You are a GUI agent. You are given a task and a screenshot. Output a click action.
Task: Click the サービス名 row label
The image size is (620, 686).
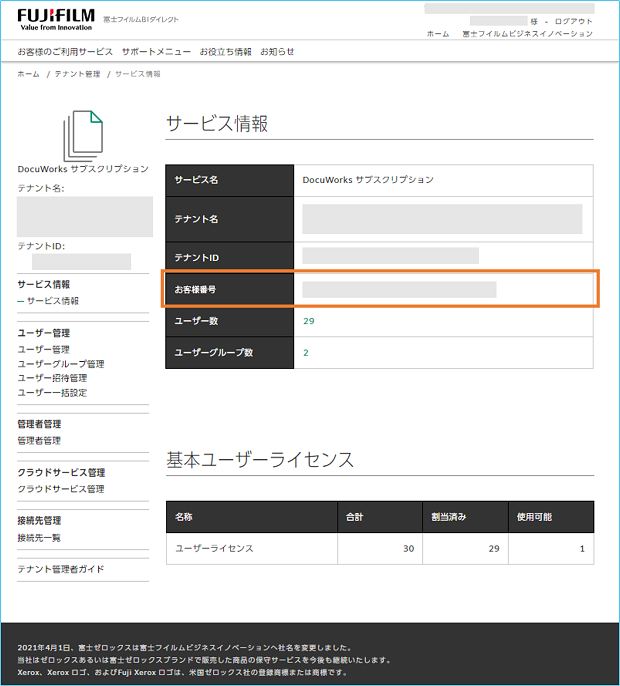point(229,180)
